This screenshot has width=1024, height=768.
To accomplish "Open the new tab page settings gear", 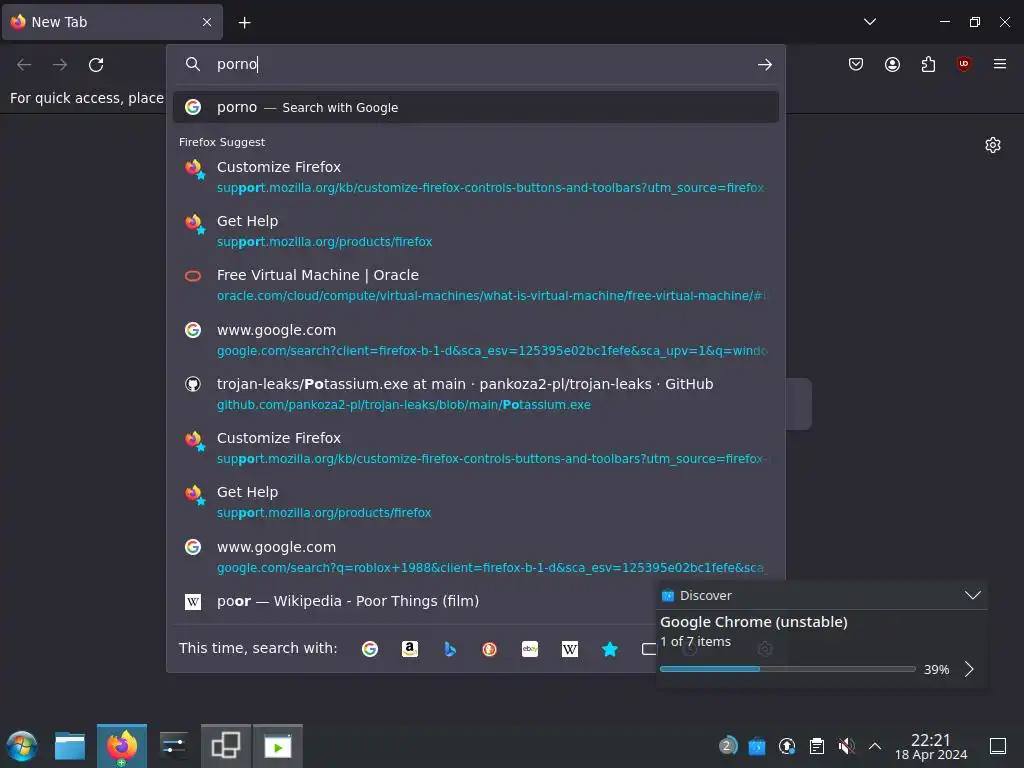I will tap(993, 145).
